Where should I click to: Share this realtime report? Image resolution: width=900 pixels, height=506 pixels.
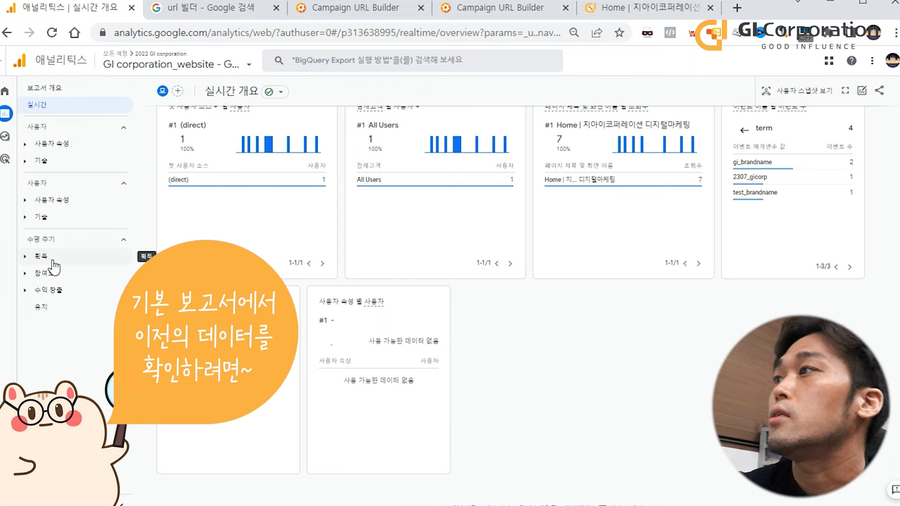[x=879, y=91]
